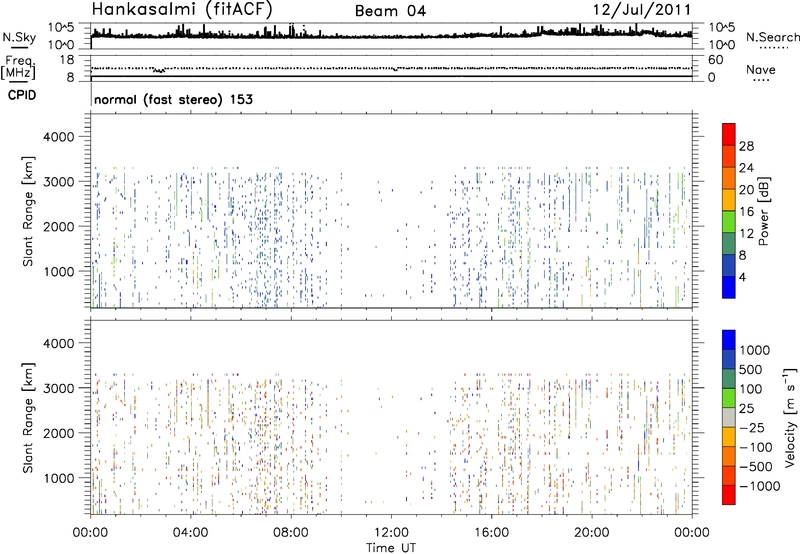
Task: Click the N.Search legend label
Action: pyautogui.click(x=772, y=37)
